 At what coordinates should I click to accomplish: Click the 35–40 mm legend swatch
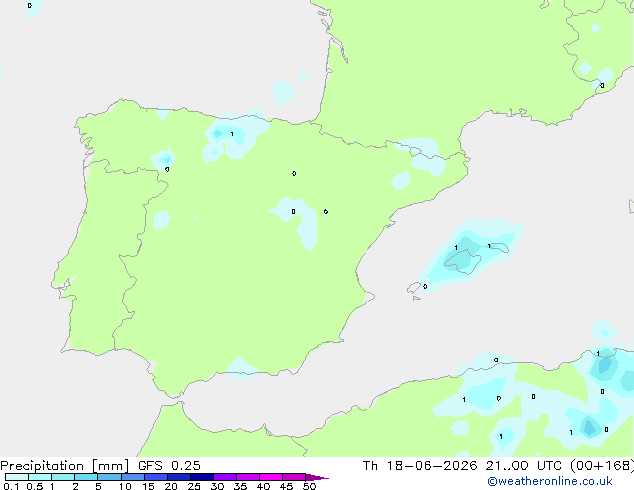247,477
